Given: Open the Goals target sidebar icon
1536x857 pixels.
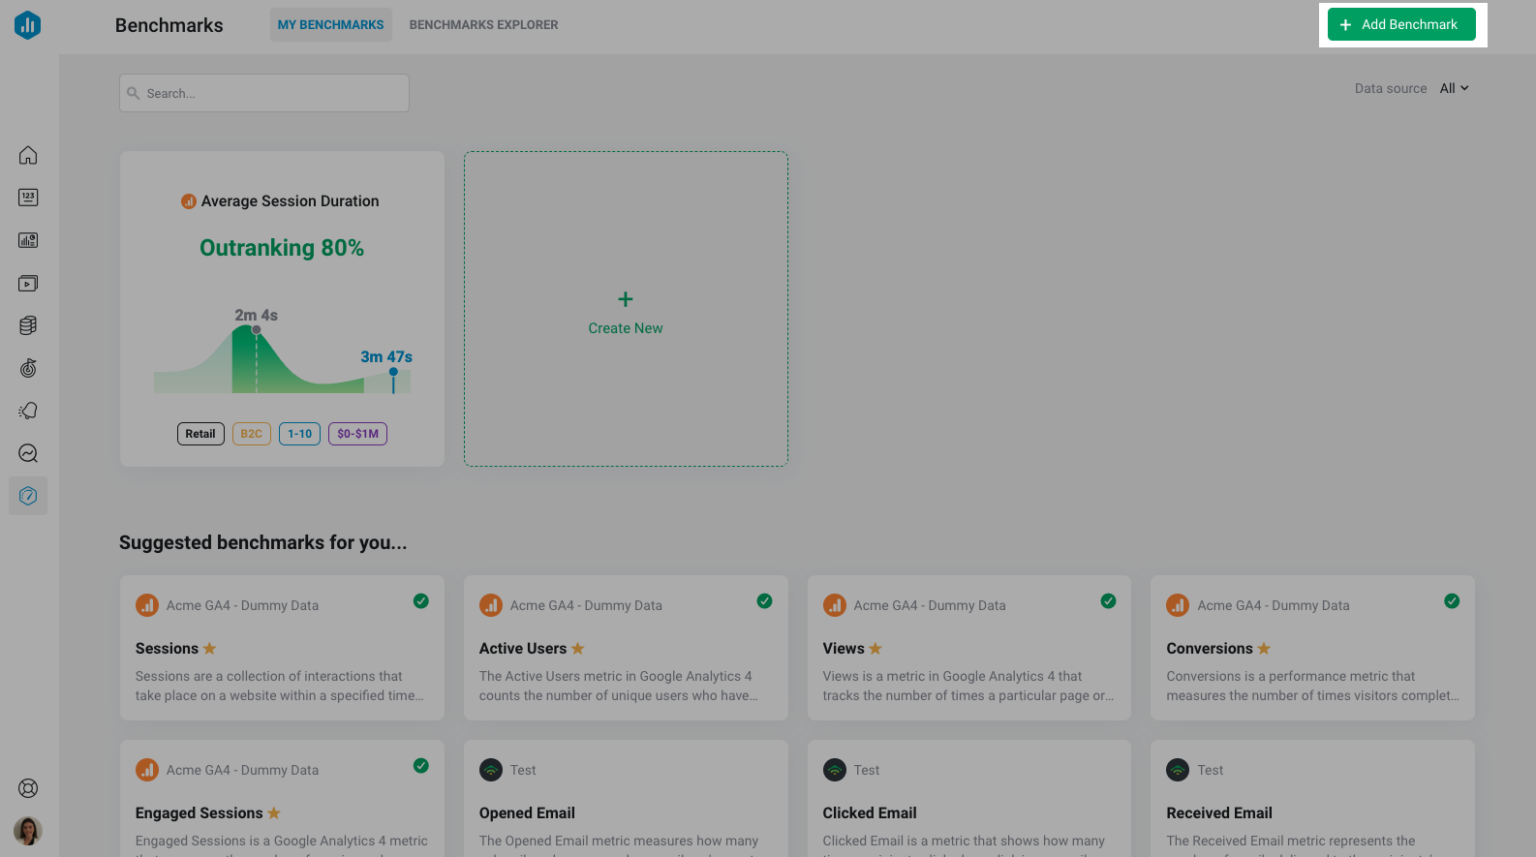Looking at the screenshot, I should [x=28, y=368].
